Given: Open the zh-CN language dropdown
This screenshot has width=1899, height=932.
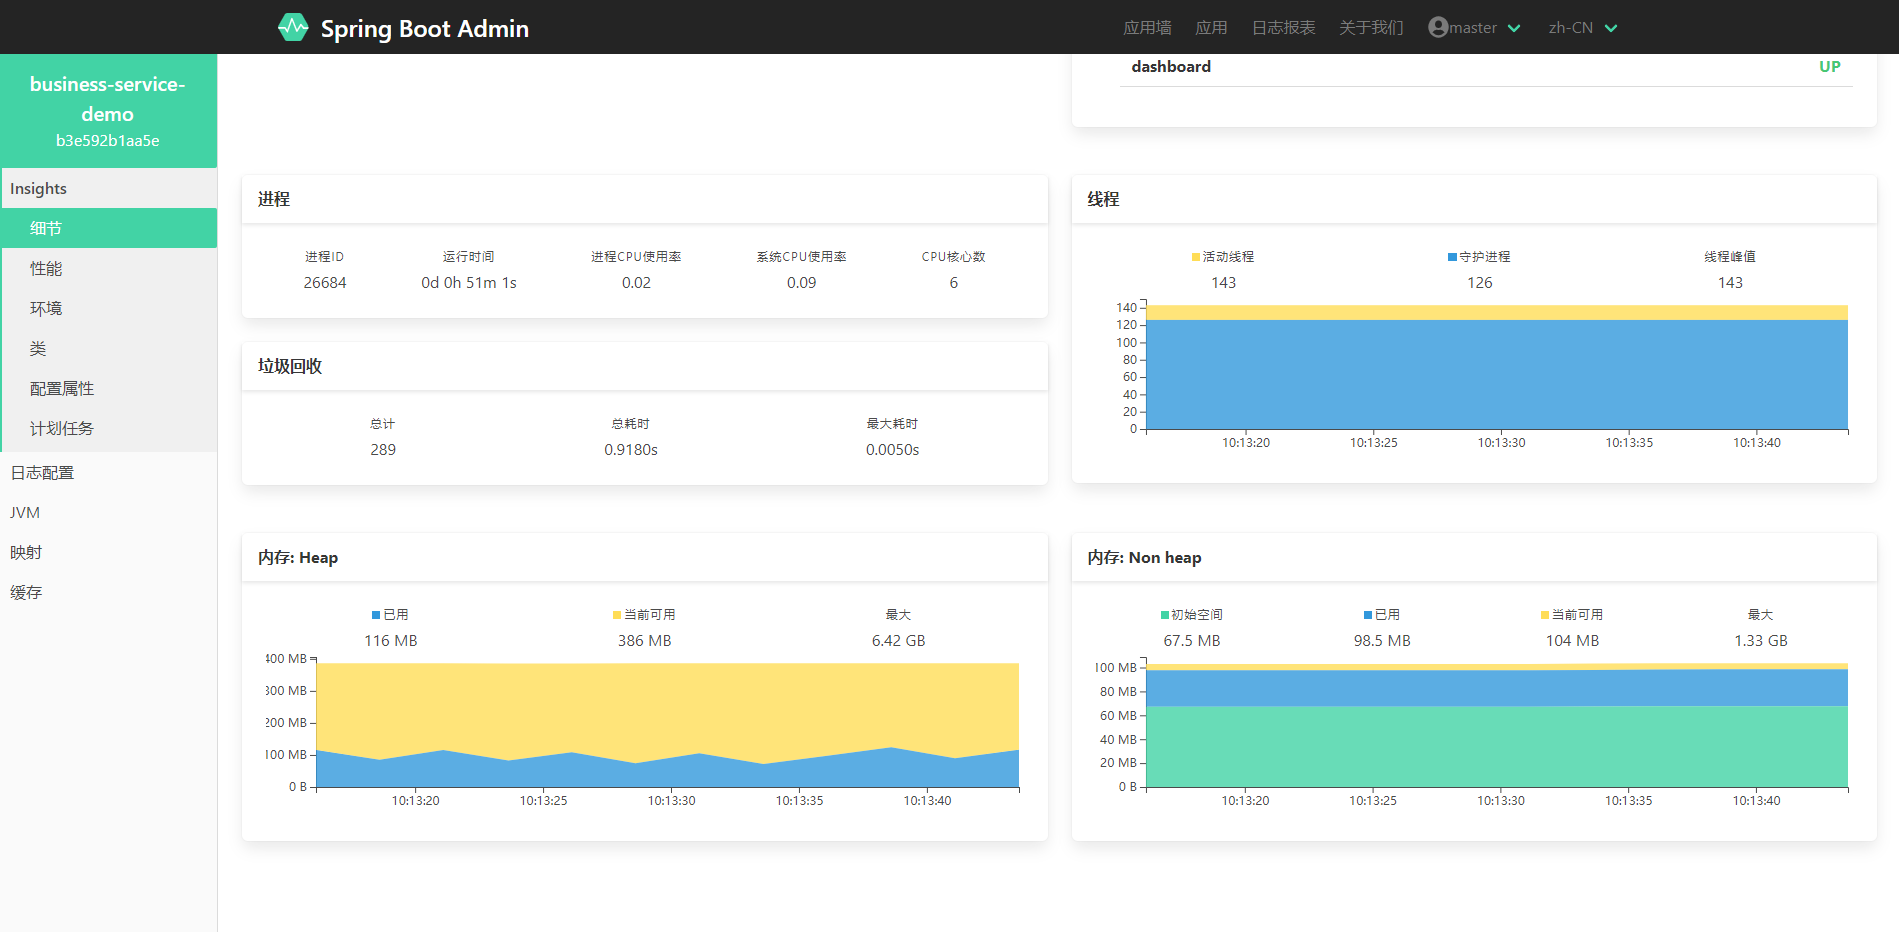Looking at the screenshot, I should click(1582, 28).
